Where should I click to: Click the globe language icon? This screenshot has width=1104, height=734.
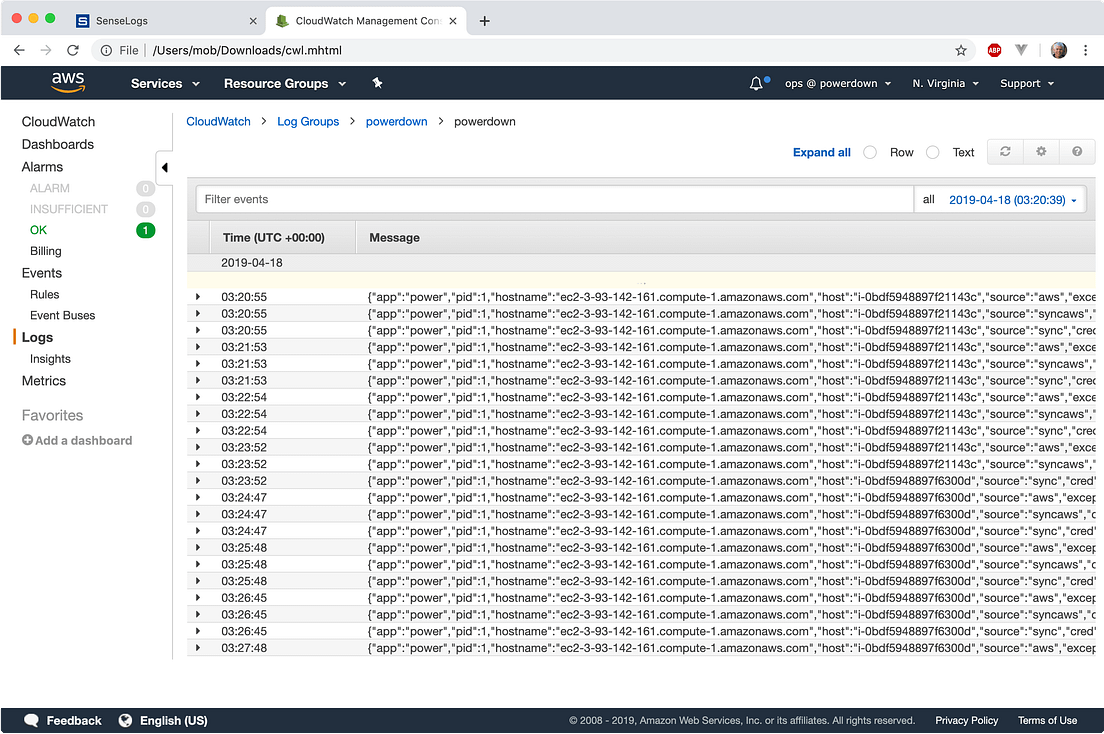tap(125, 720)
